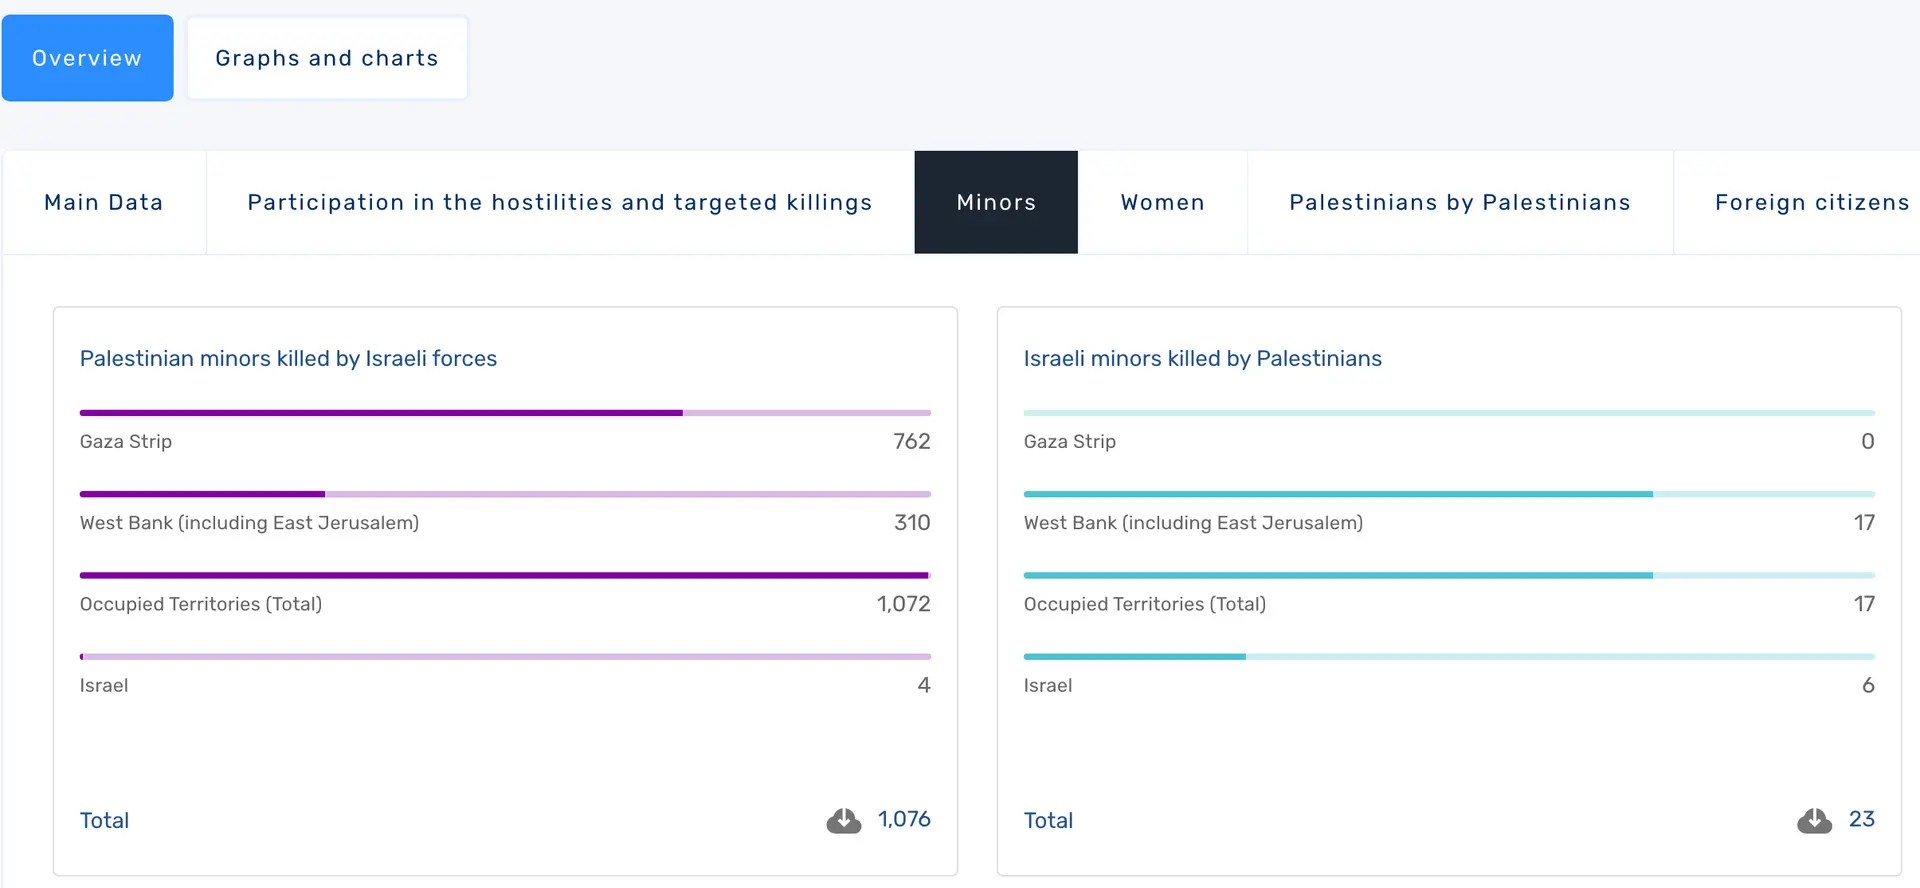Click download icon beside Israeli minors total
The image size is (1920, 888).
click(1814, 821)
